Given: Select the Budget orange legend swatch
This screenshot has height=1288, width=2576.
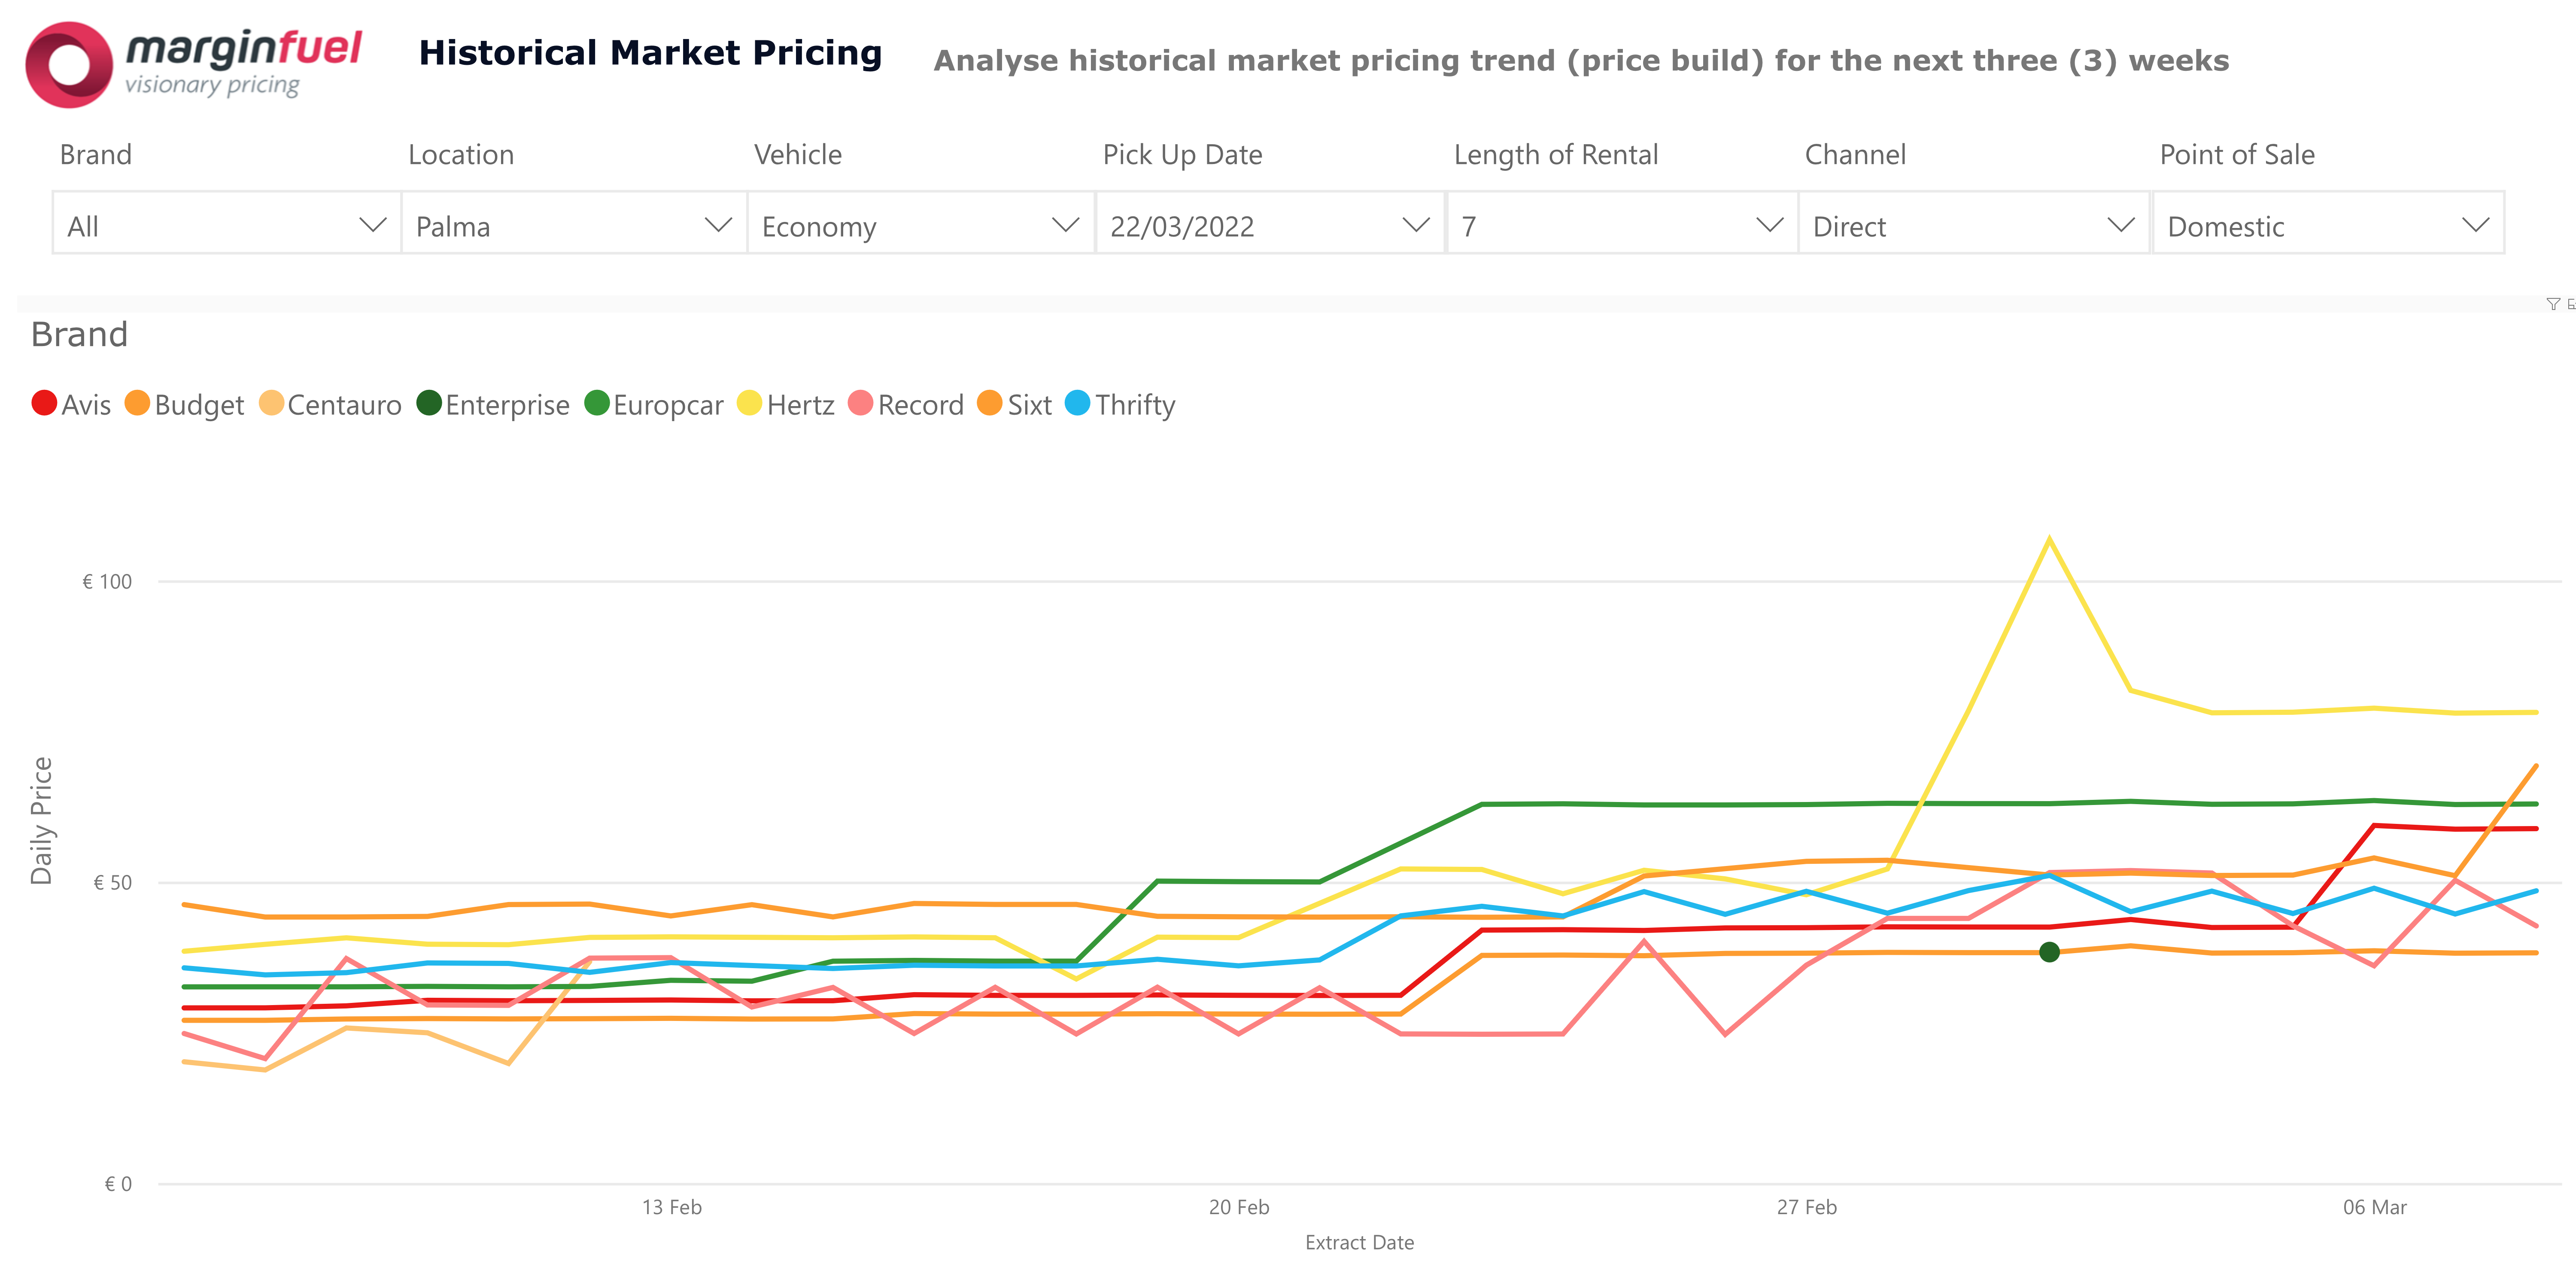Looking at the screenshot, I should (x=137, y=403).
